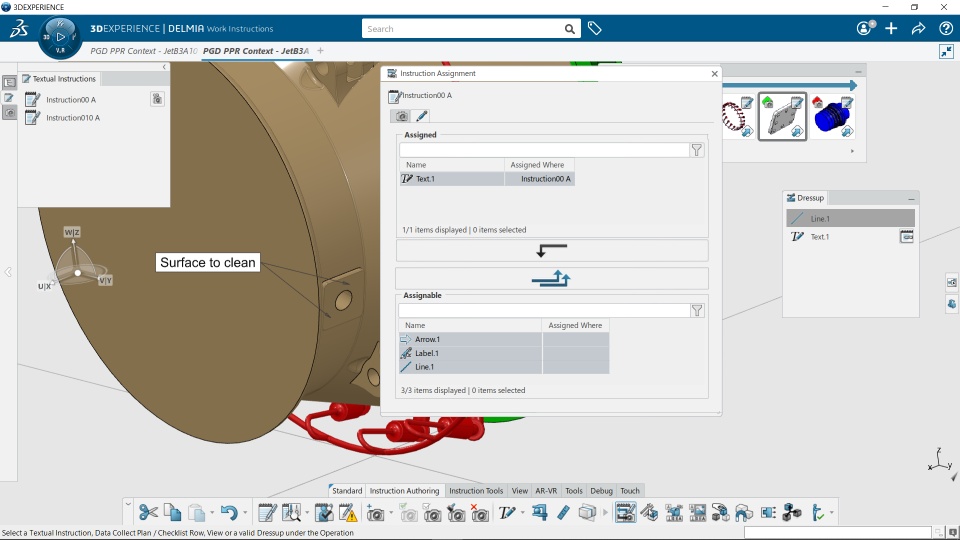960x540 pixels.
Task: Open dropdown arrow next to Undo
Action: 245,513
